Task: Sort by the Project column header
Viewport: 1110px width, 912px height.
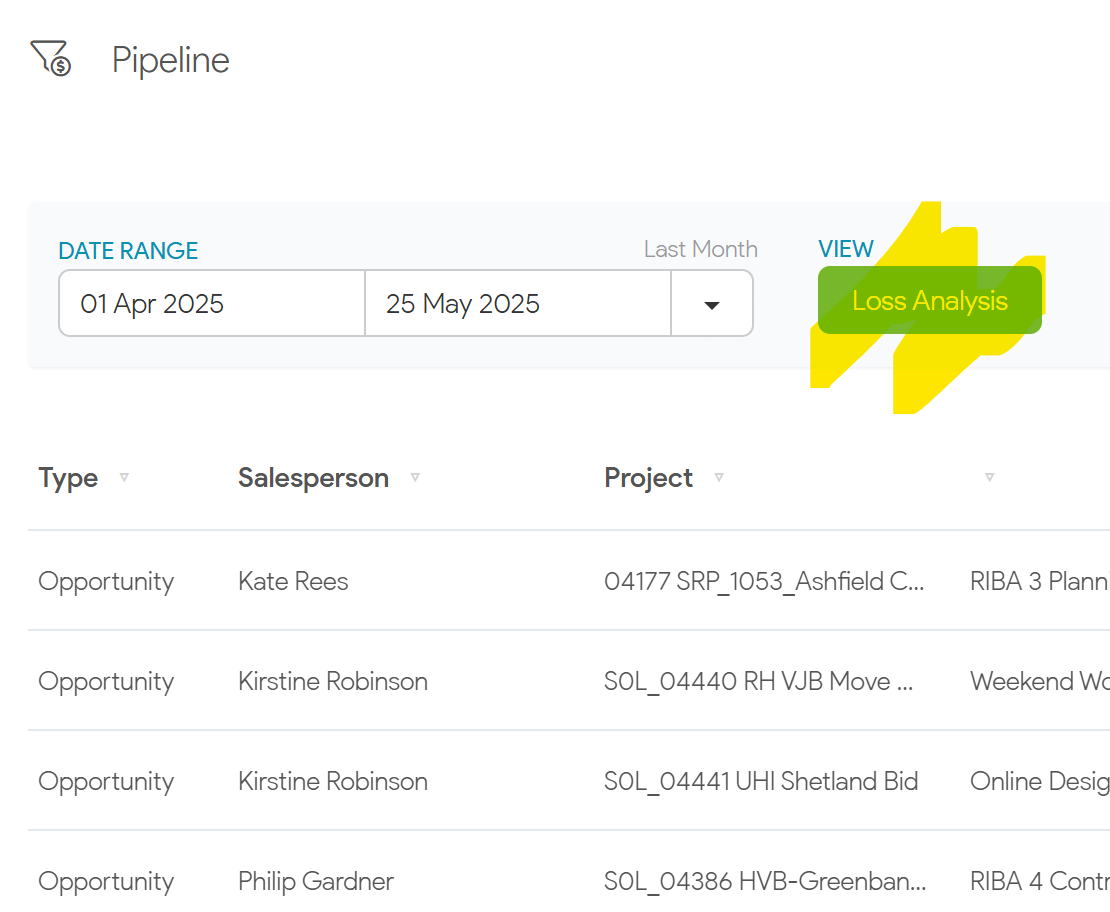Action: [x=648, y=478]
